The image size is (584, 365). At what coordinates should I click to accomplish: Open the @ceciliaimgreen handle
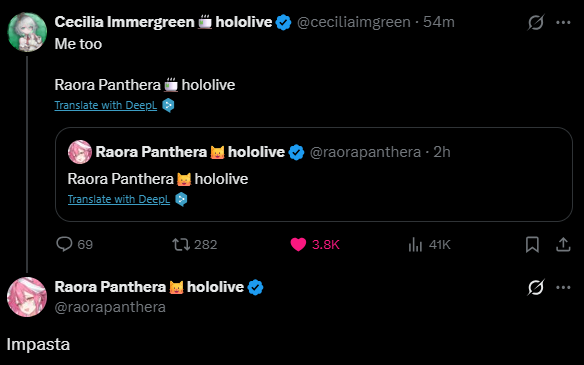point(353,22)
